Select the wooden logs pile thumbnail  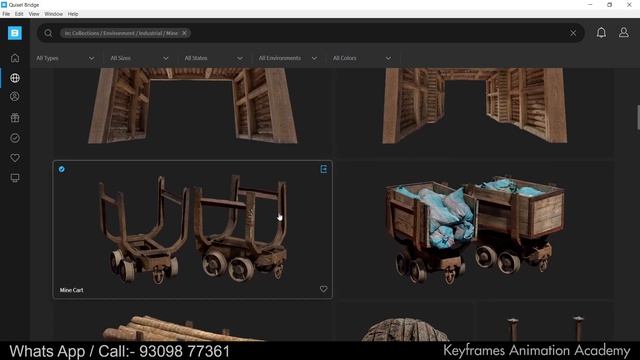(193, 322)
